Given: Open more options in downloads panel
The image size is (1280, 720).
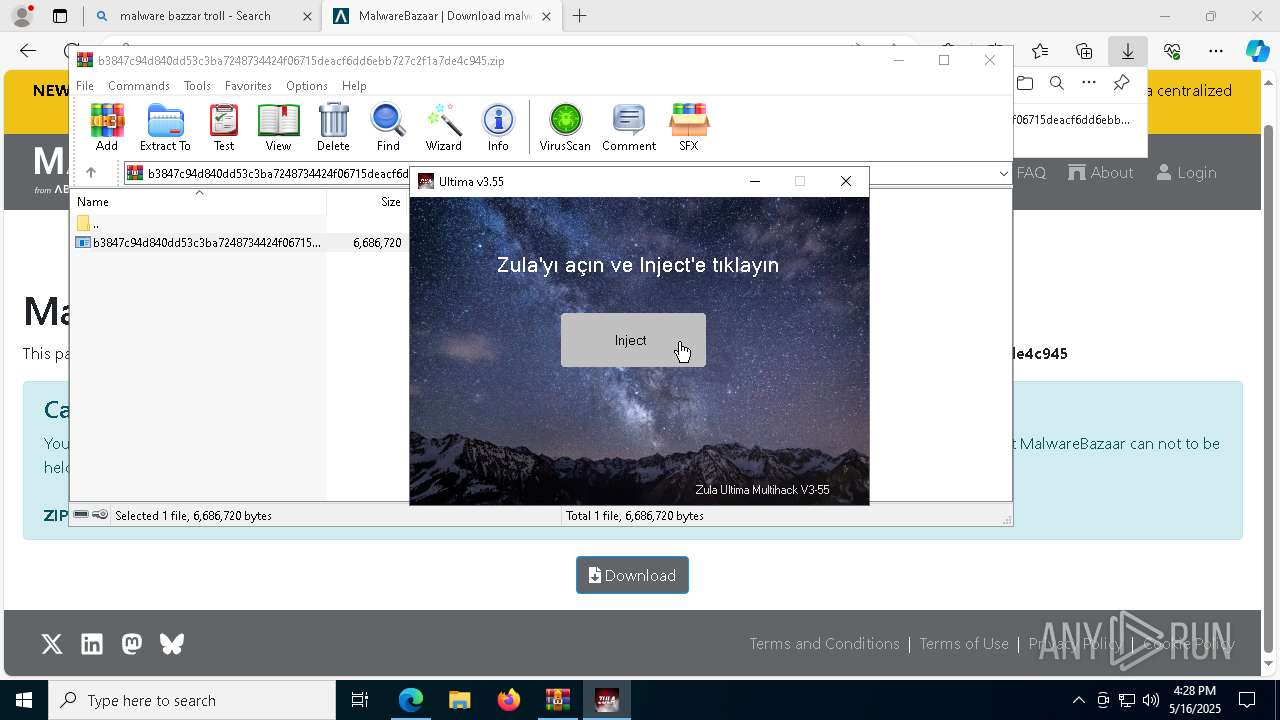Looking at the screenshot, I should click(1089, 83).
